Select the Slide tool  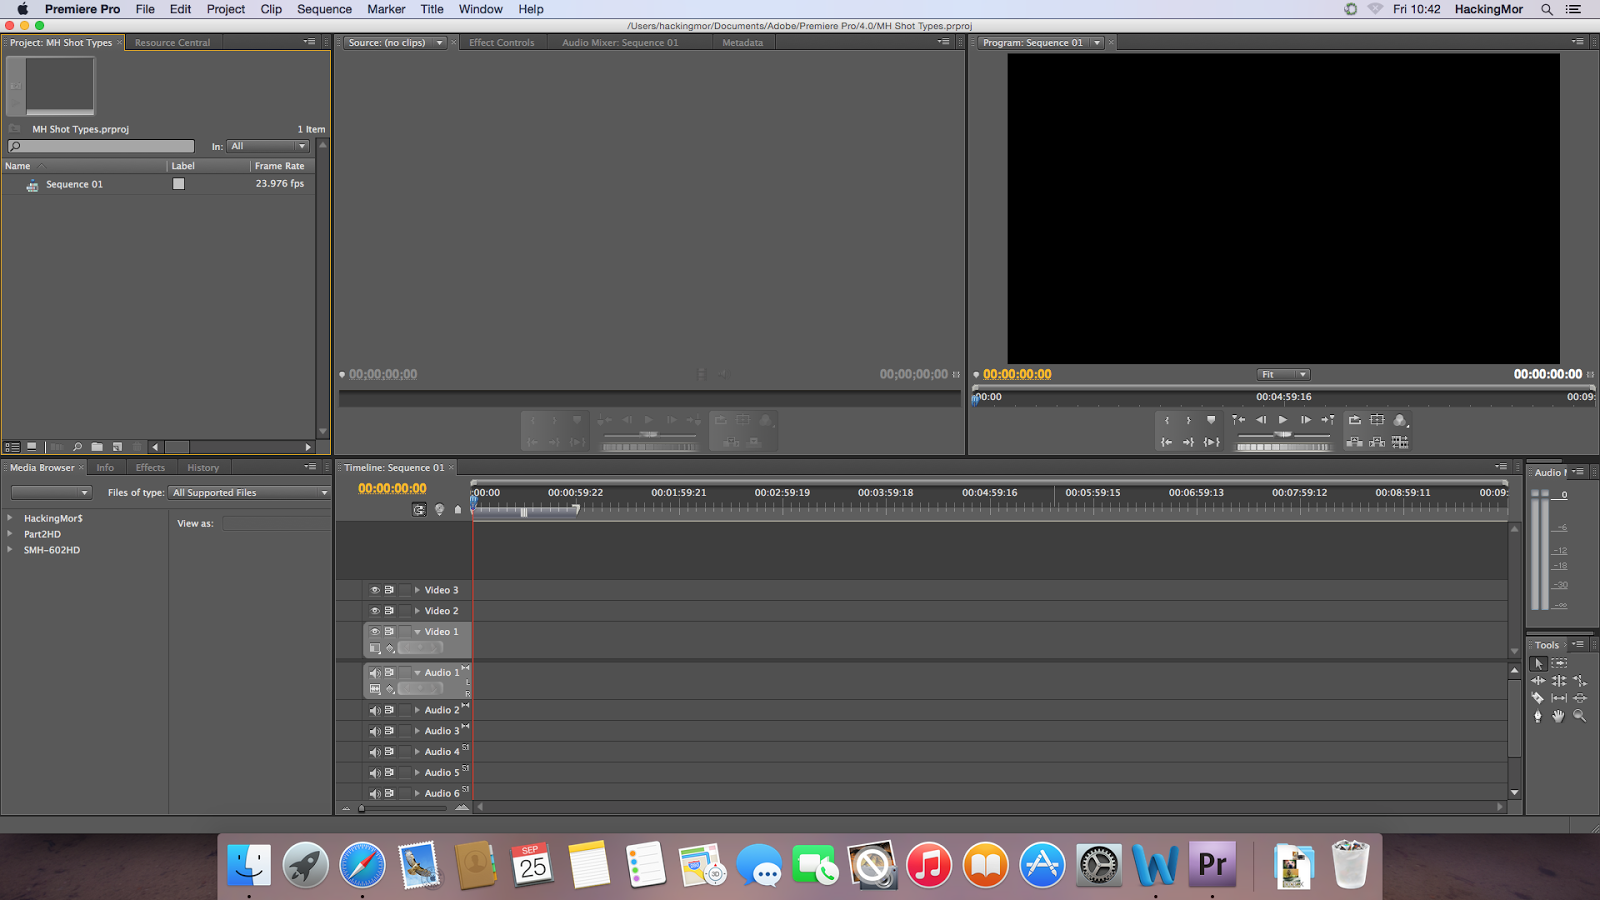1580,698
